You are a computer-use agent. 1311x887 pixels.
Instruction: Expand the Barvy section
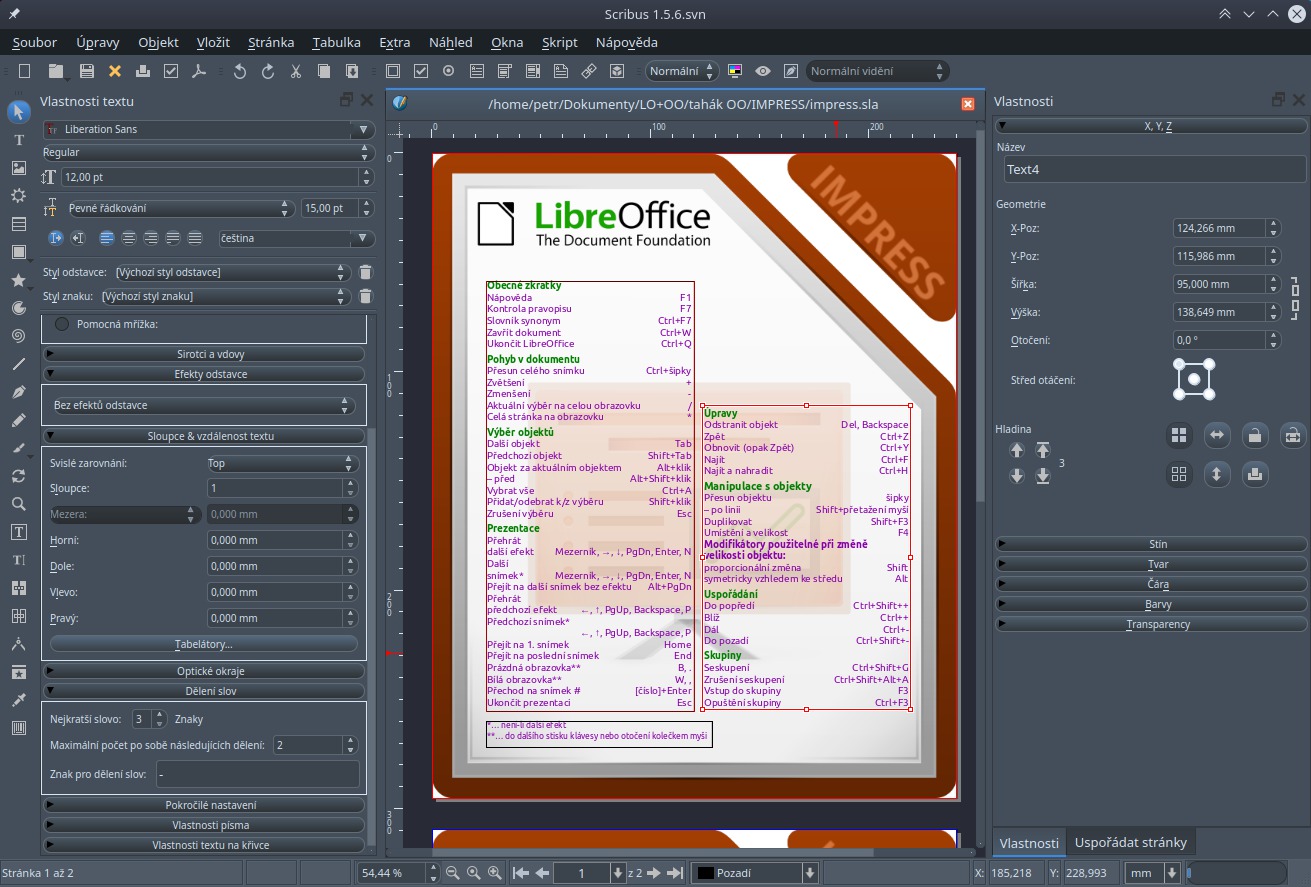1151,604
